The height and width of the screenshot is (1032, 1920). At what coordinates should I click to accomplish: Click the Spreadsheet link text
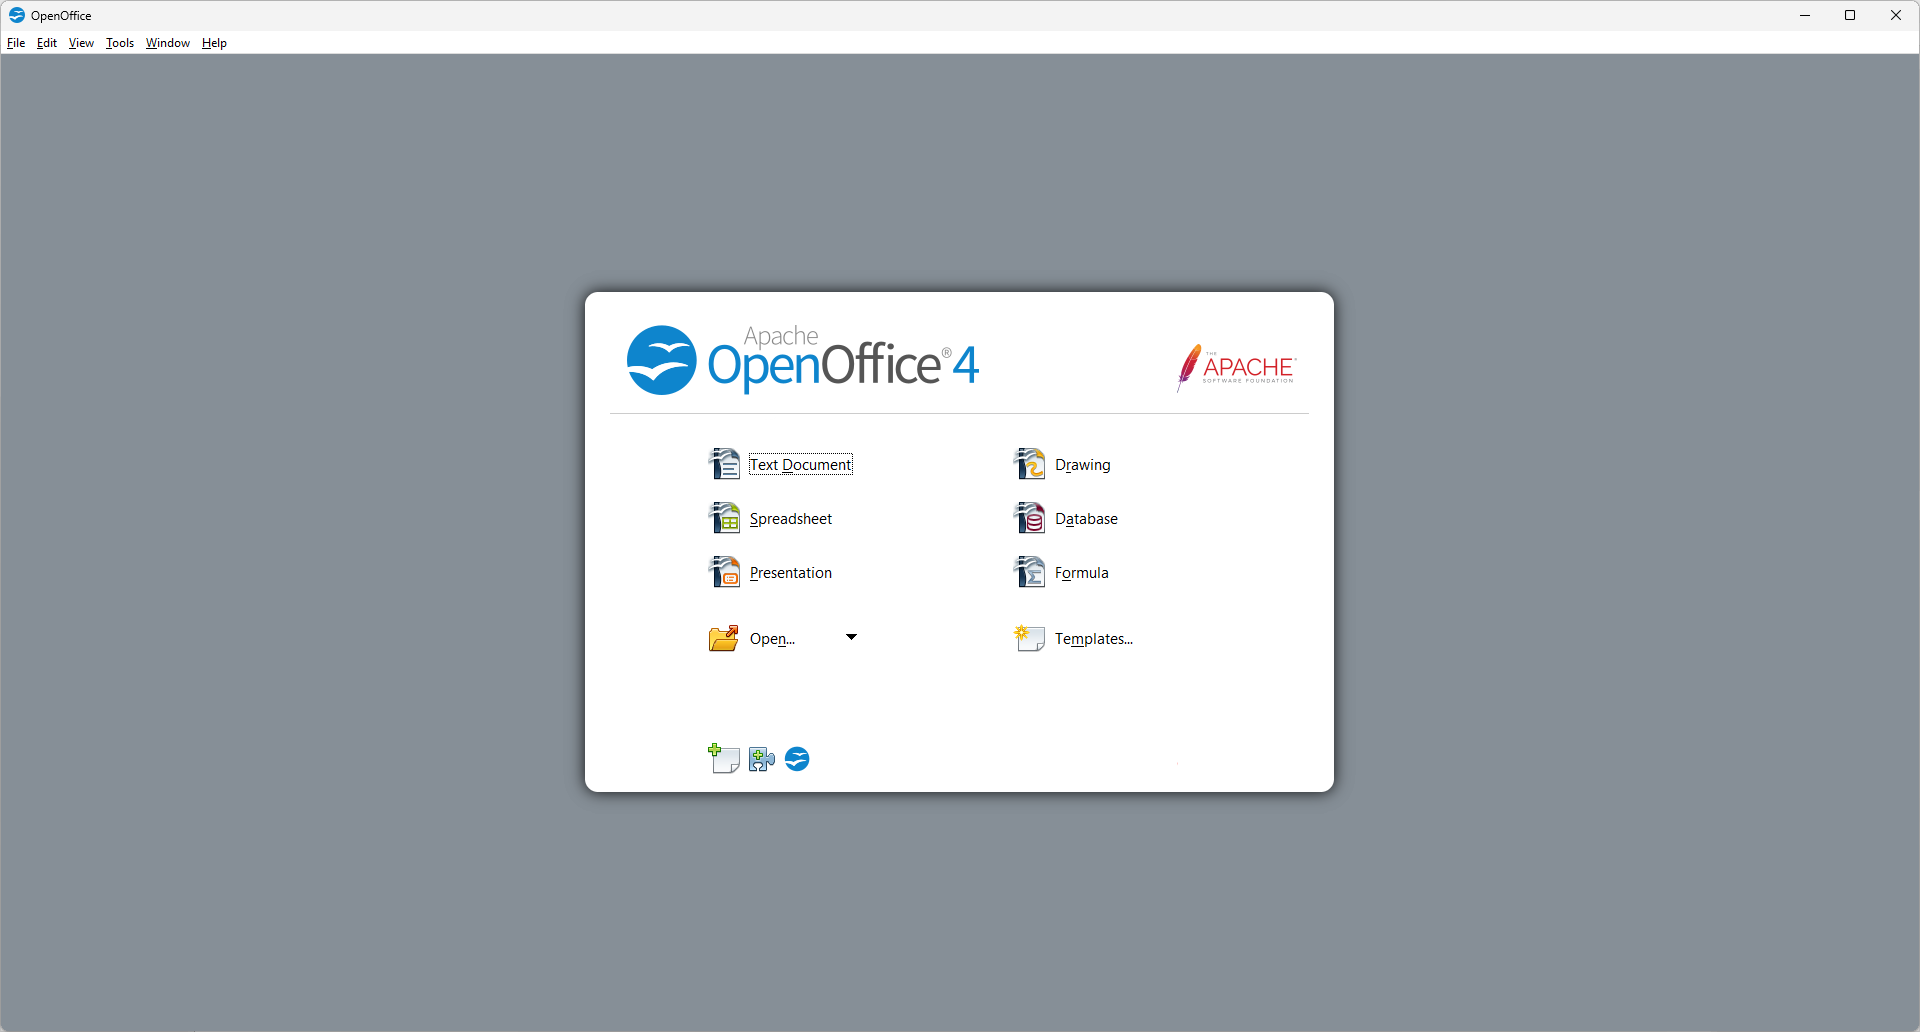point(790,518)
